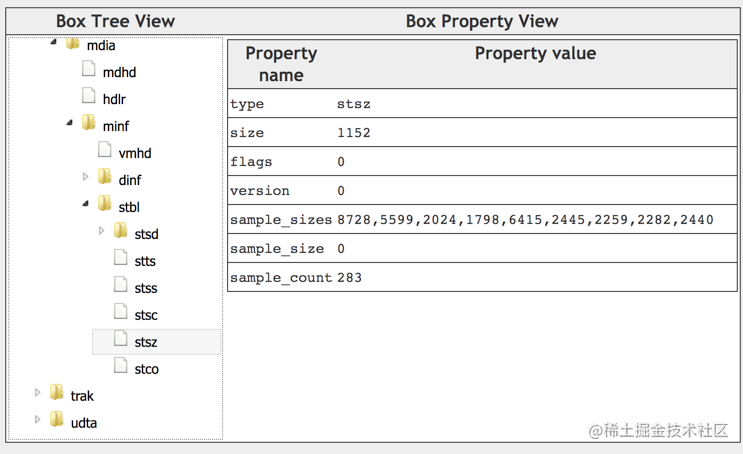Click the 'sample_count' property name cell
The height and width of the screenshot is (454, 743).
281,278
